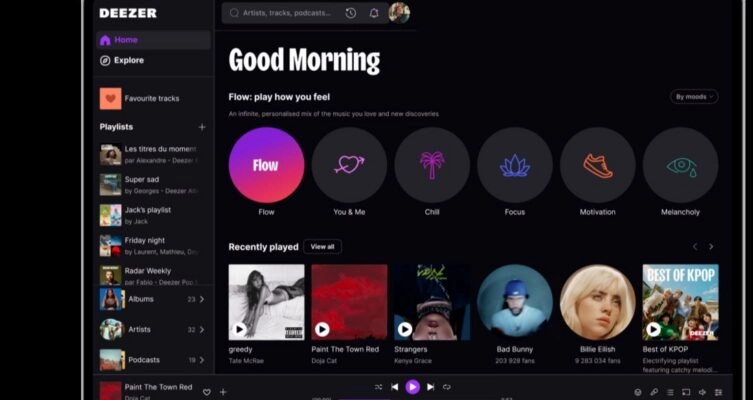Open Billie Eilish artist thumbnail
Image resolution: width=753 pixels, height=400 pixels.
tap(597, 302)
